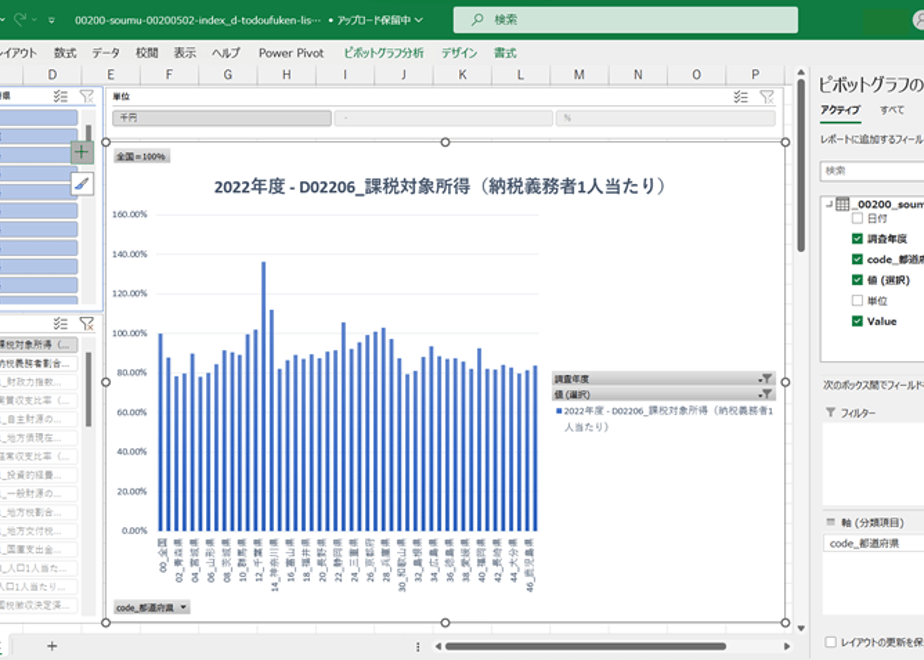
Task: Uncheck the code_都道府県 field checkbox
Action: pyautogui.click(x=857, y=259)
